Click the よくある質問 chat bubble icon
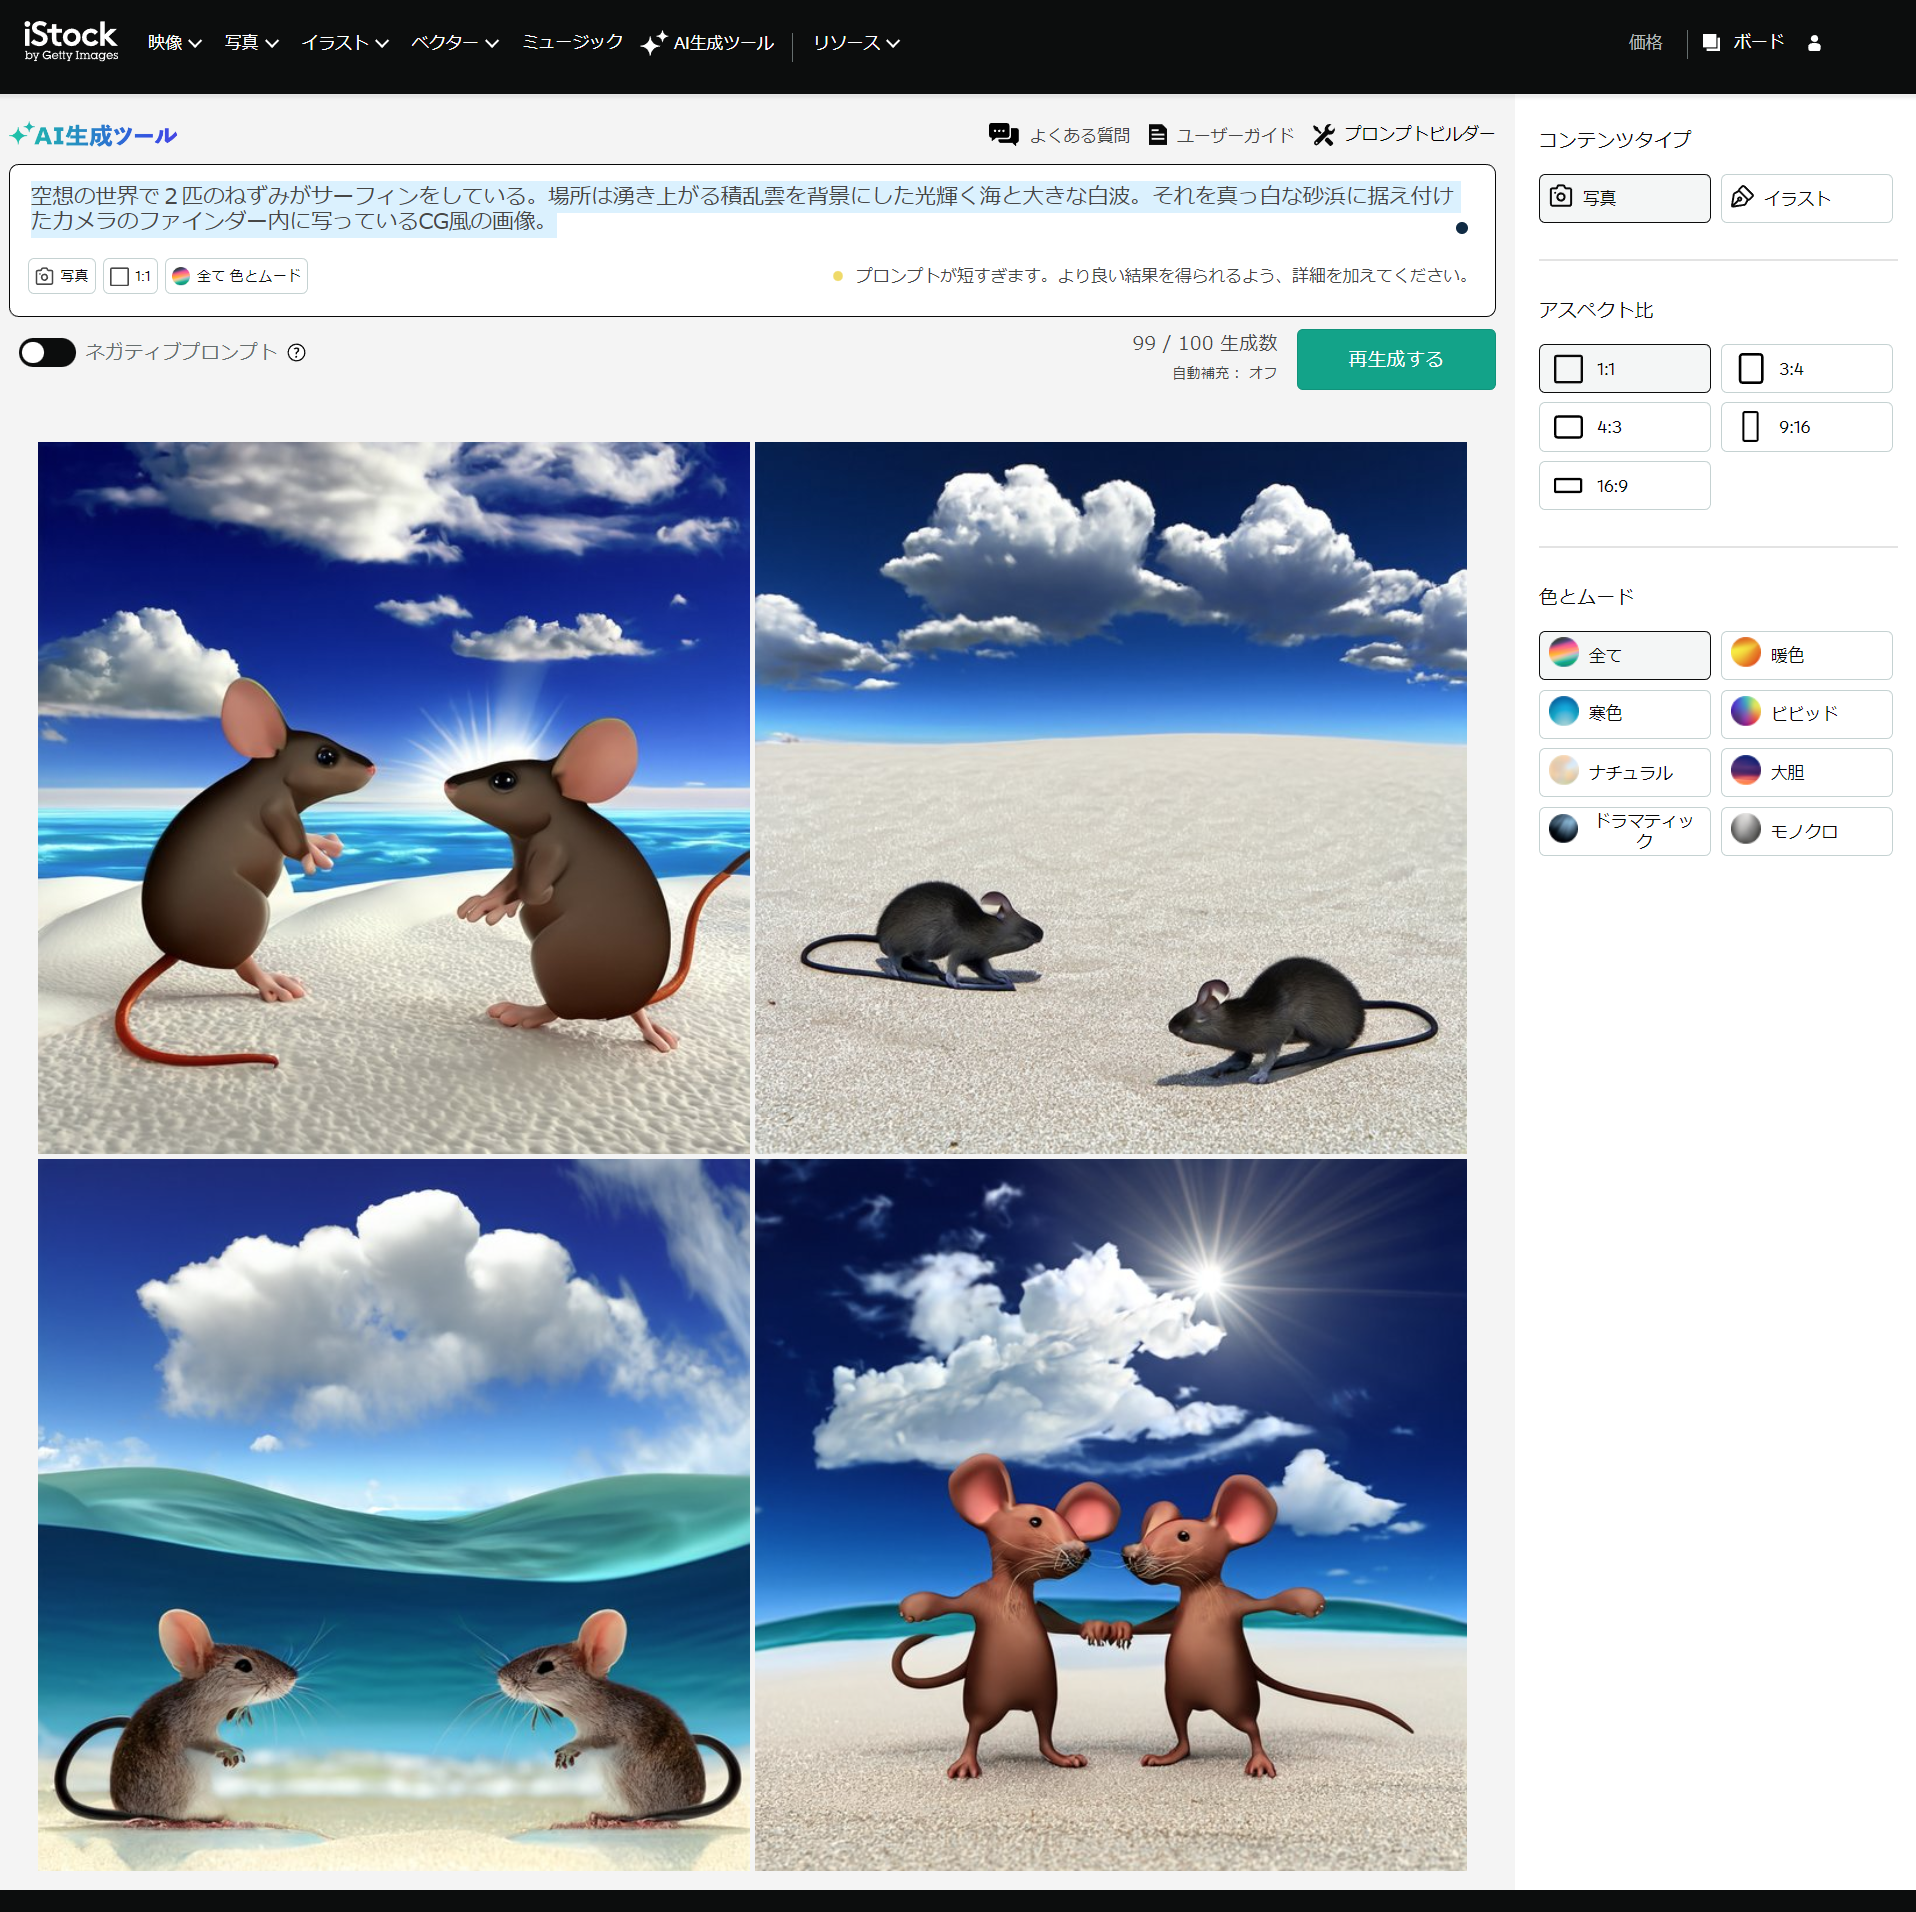Viewport: 1916px width, 1912px height. click(x=1003, y=134)
